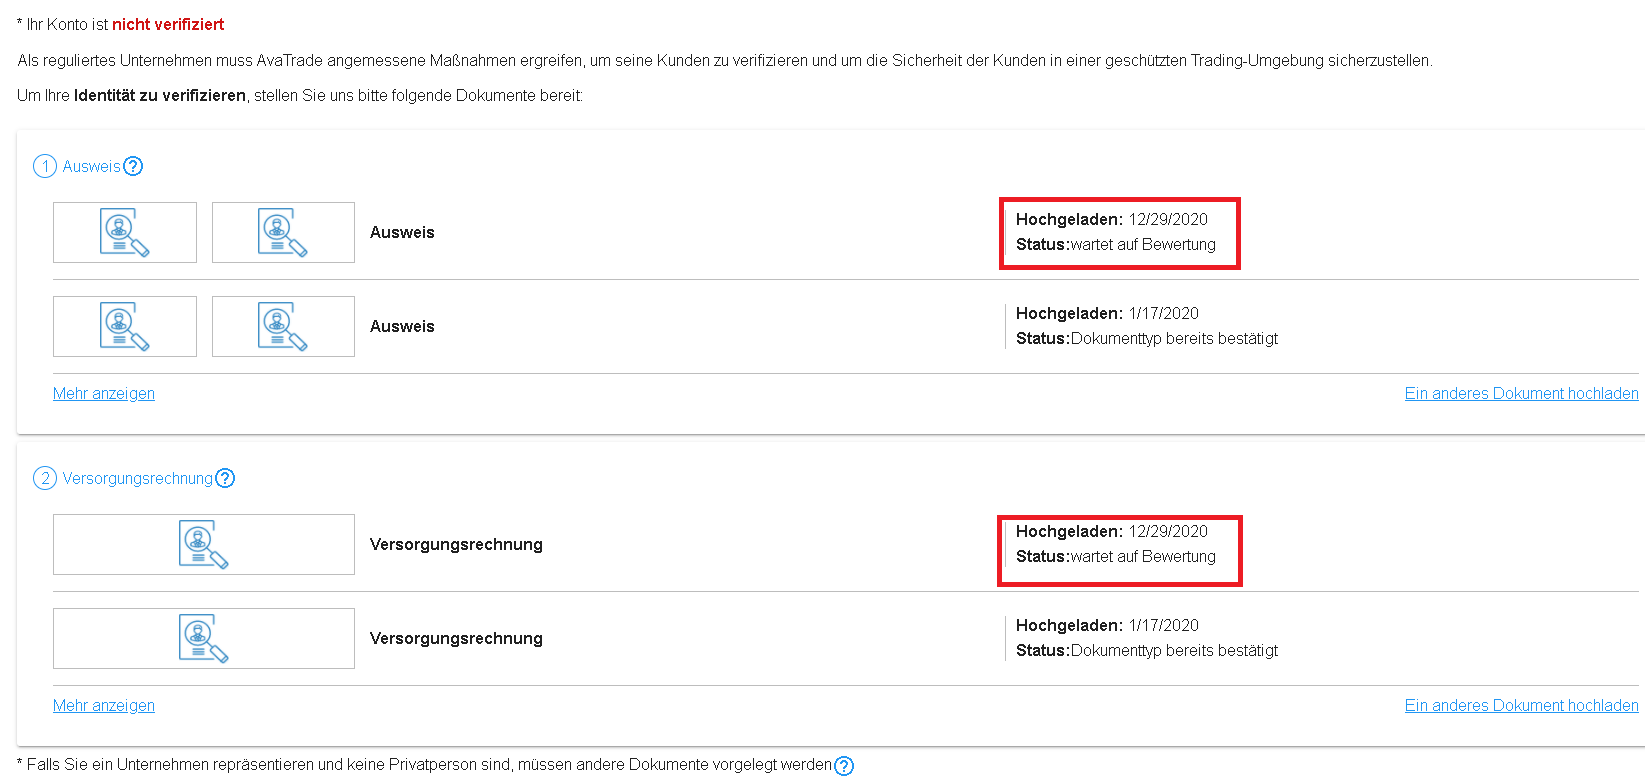Select the numbered step 2 circle icon
This screenshot has height=783, width=1645.
[x=45, y=478]
